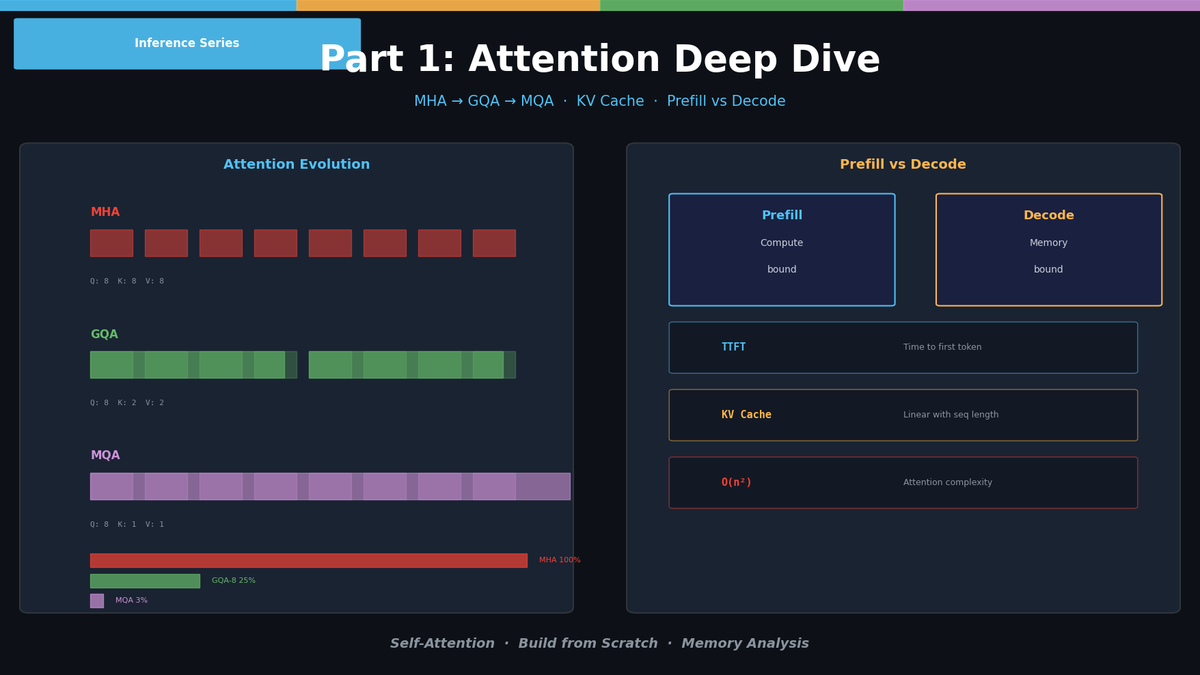Click the purple segment of the top color strip

(1051, 5)
